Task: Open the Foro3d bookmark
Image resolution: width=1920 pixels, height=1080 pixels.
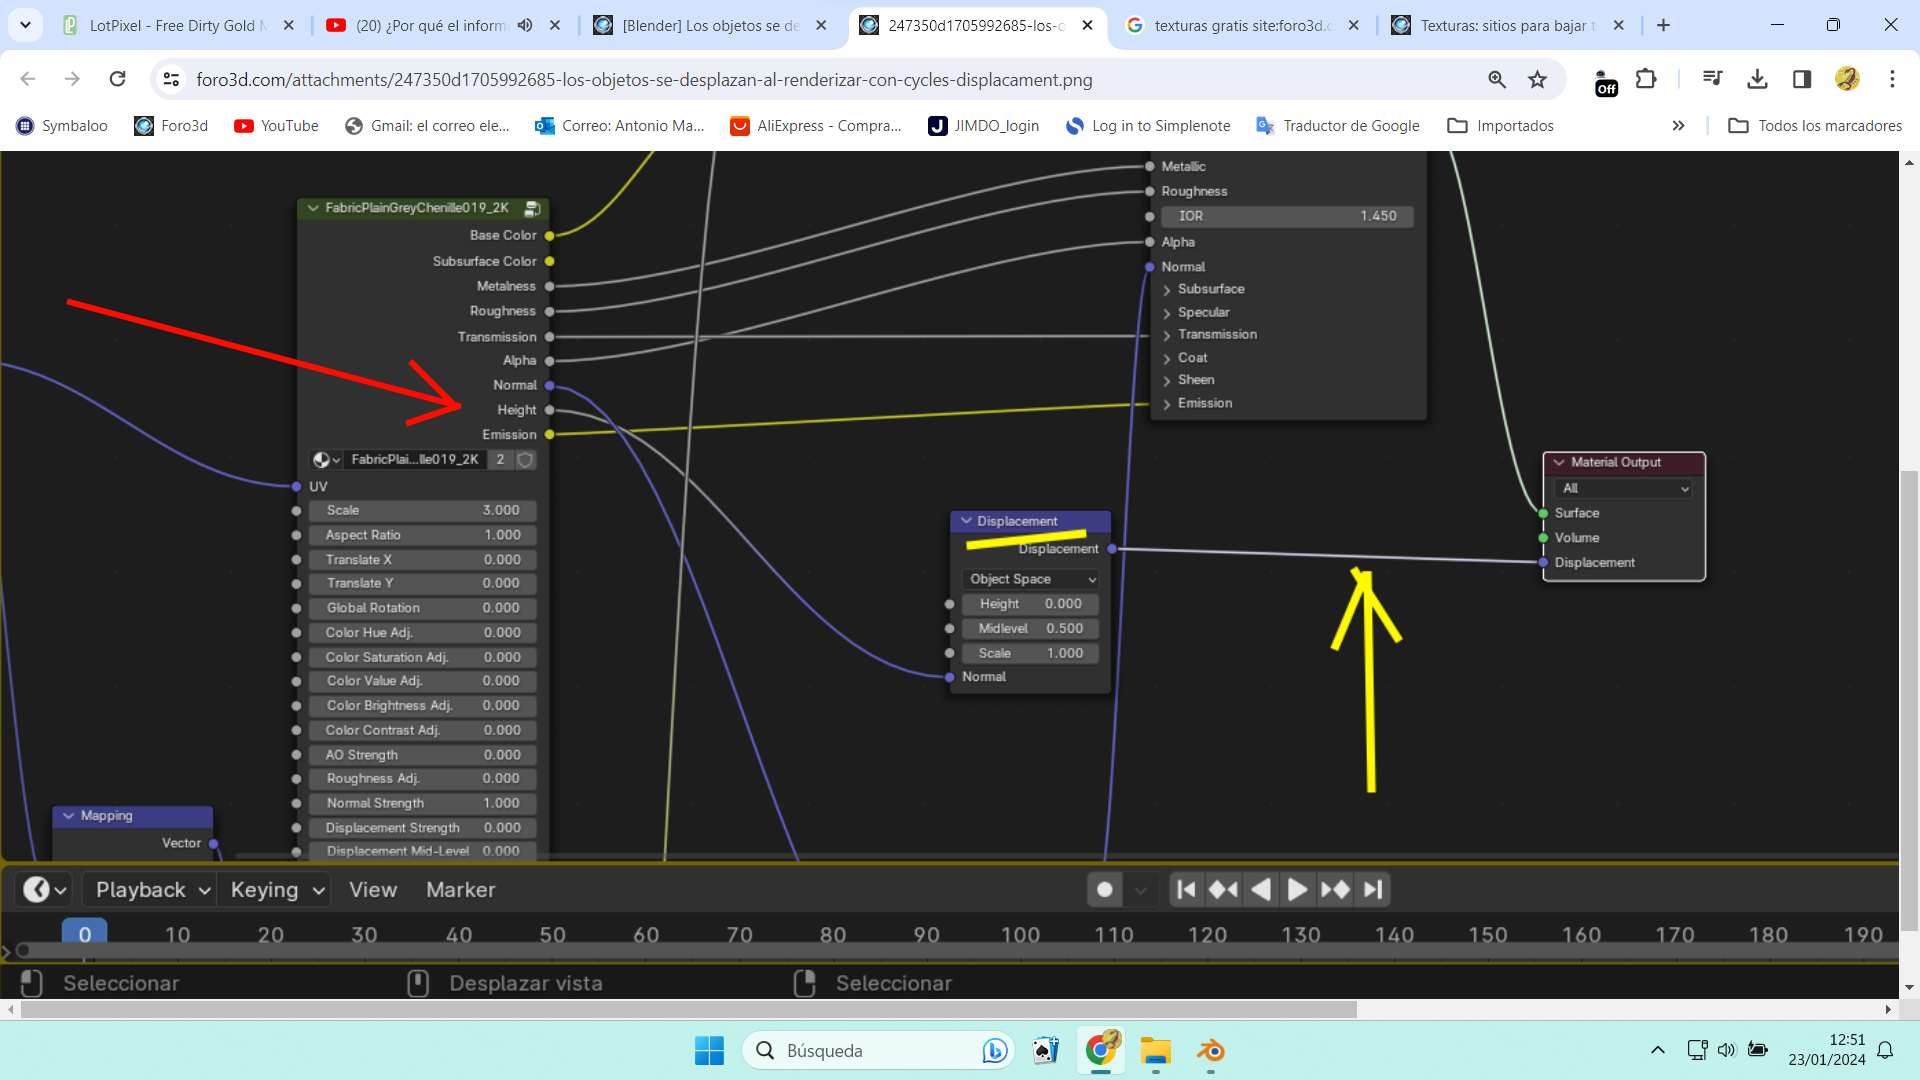Action: (x=172, y=126)
